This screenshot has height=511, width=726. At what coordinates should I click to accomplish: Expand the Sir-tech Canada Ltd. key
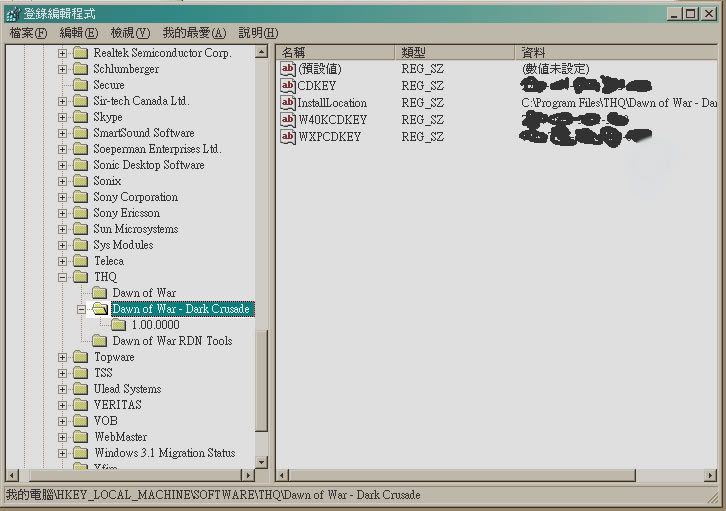(x=62, y=101)
